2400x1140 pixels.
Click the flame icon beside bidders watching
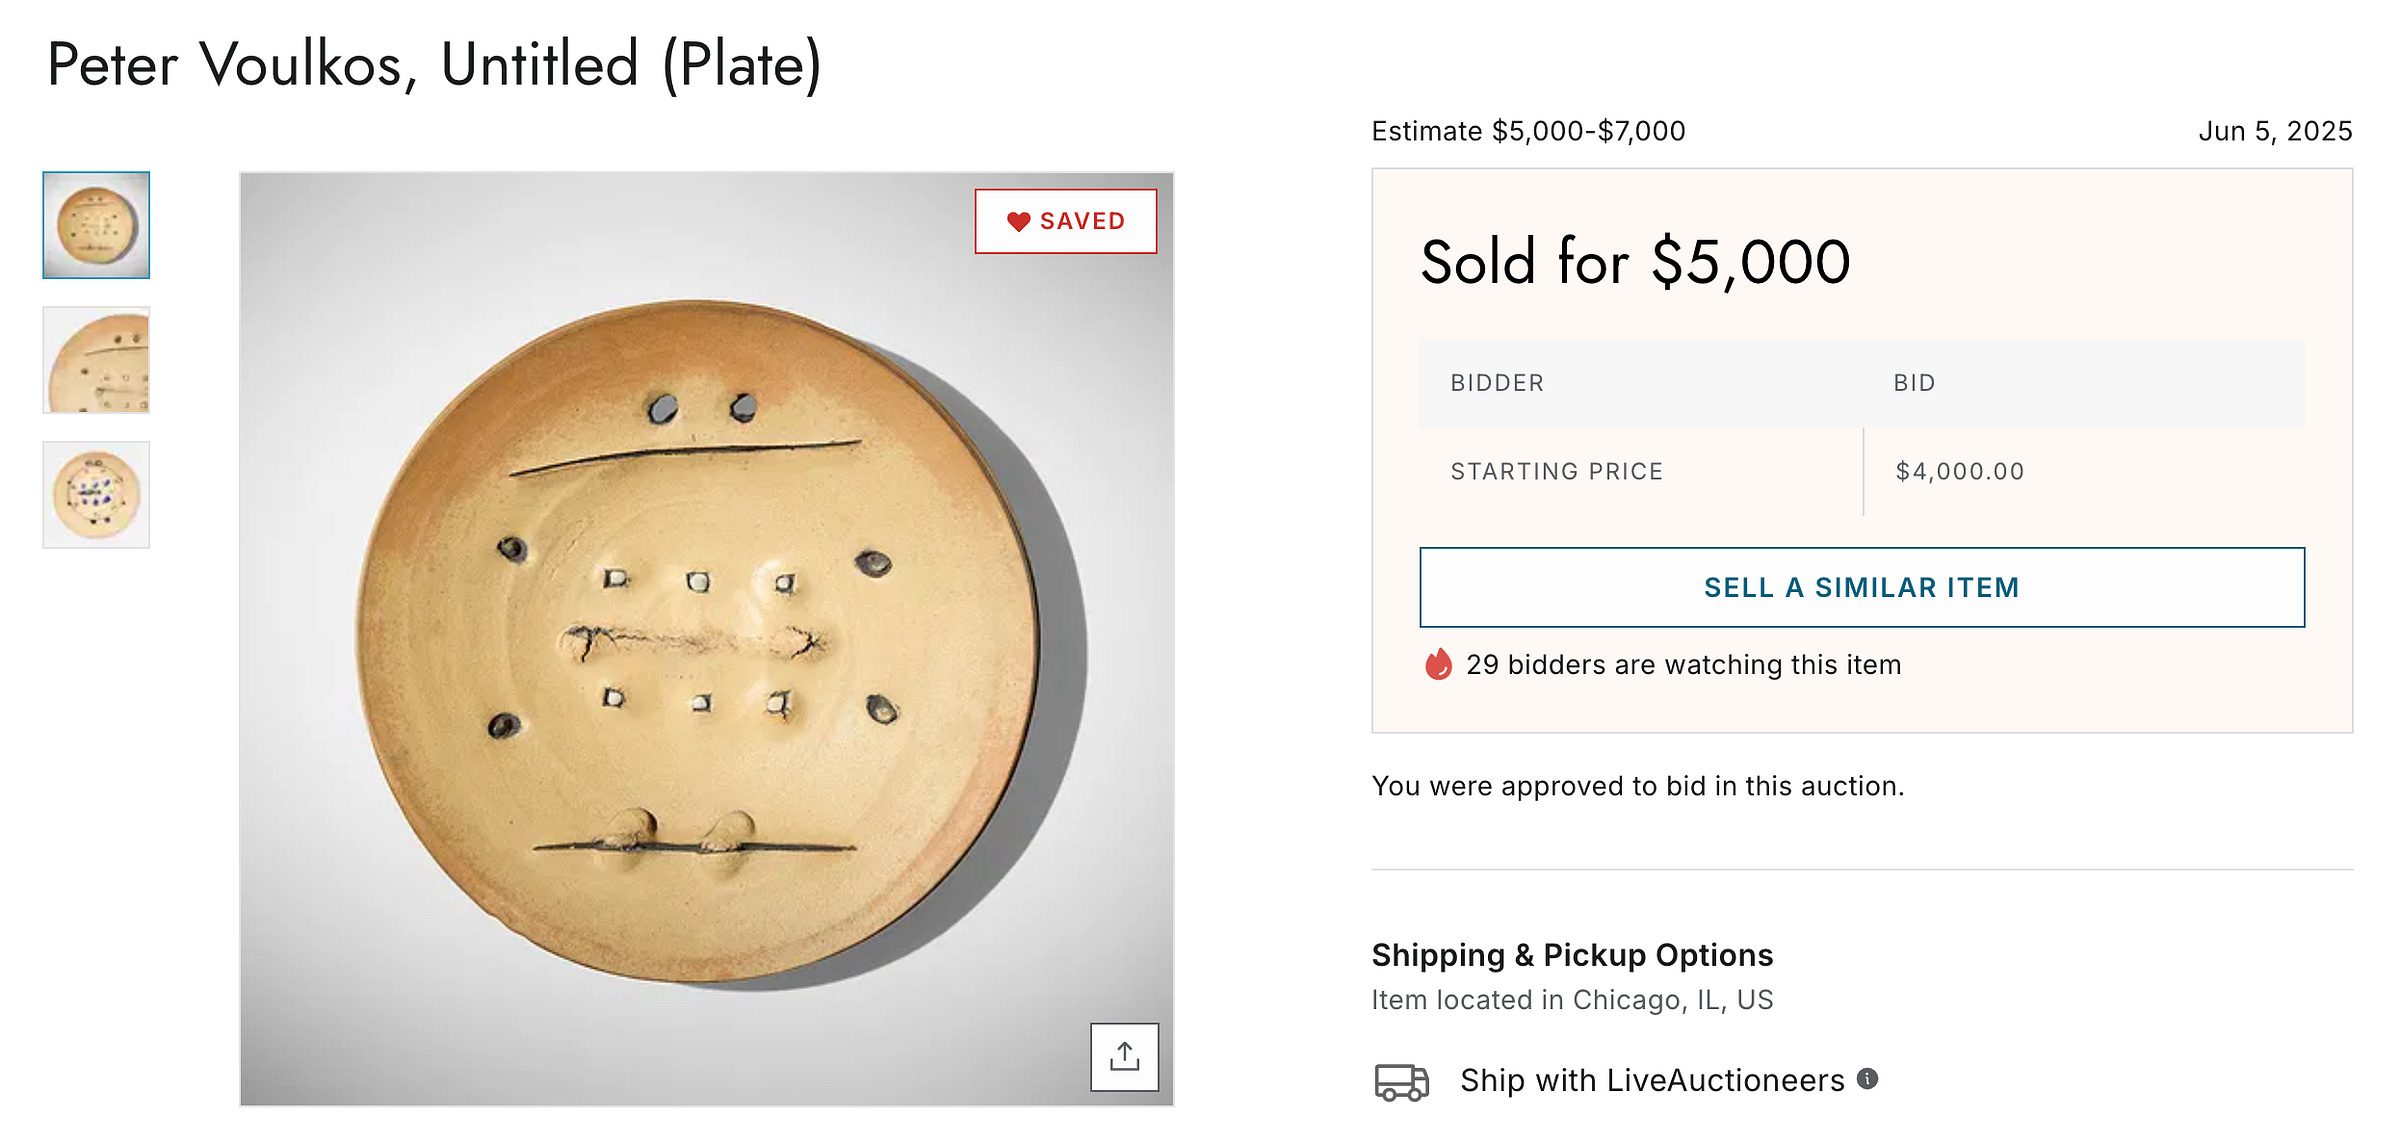click(x=1438, y=664)
